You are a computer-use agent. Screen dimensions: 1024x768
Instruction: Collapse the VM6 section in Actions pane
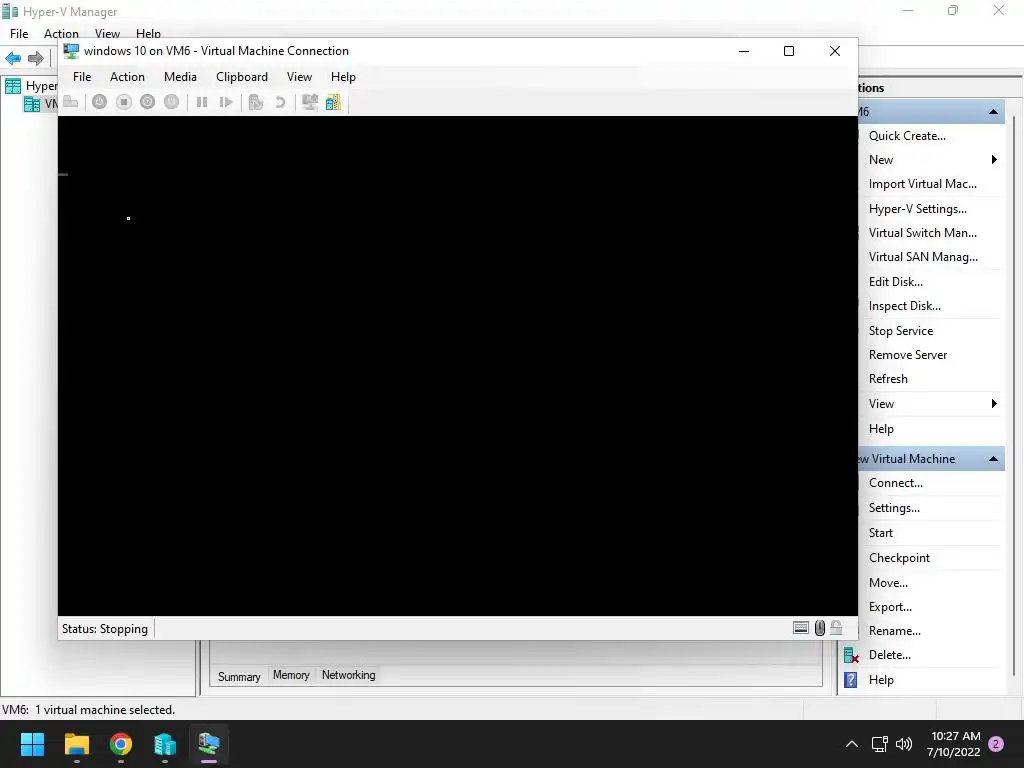(993, 112)
